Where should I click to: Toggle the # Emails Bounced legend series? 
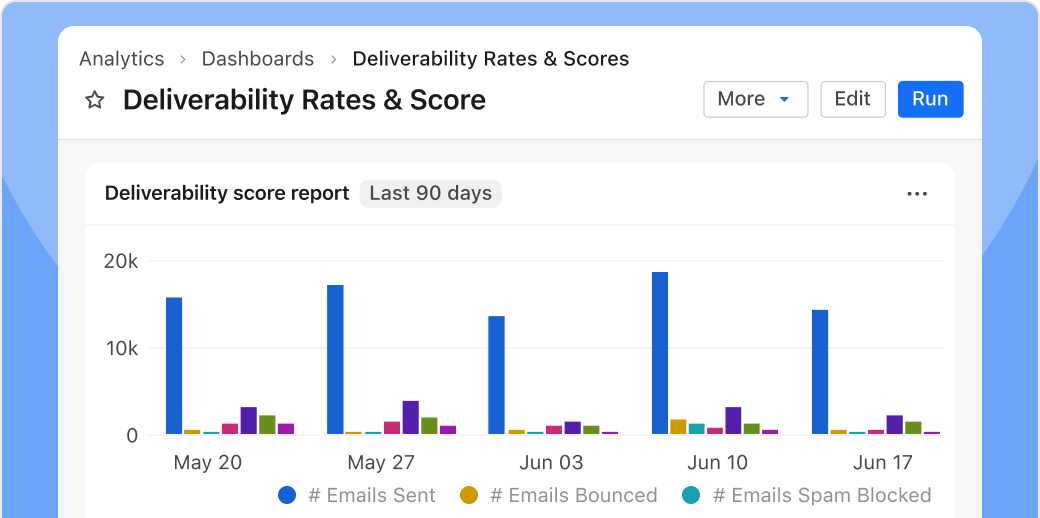(x=558, y=495)
